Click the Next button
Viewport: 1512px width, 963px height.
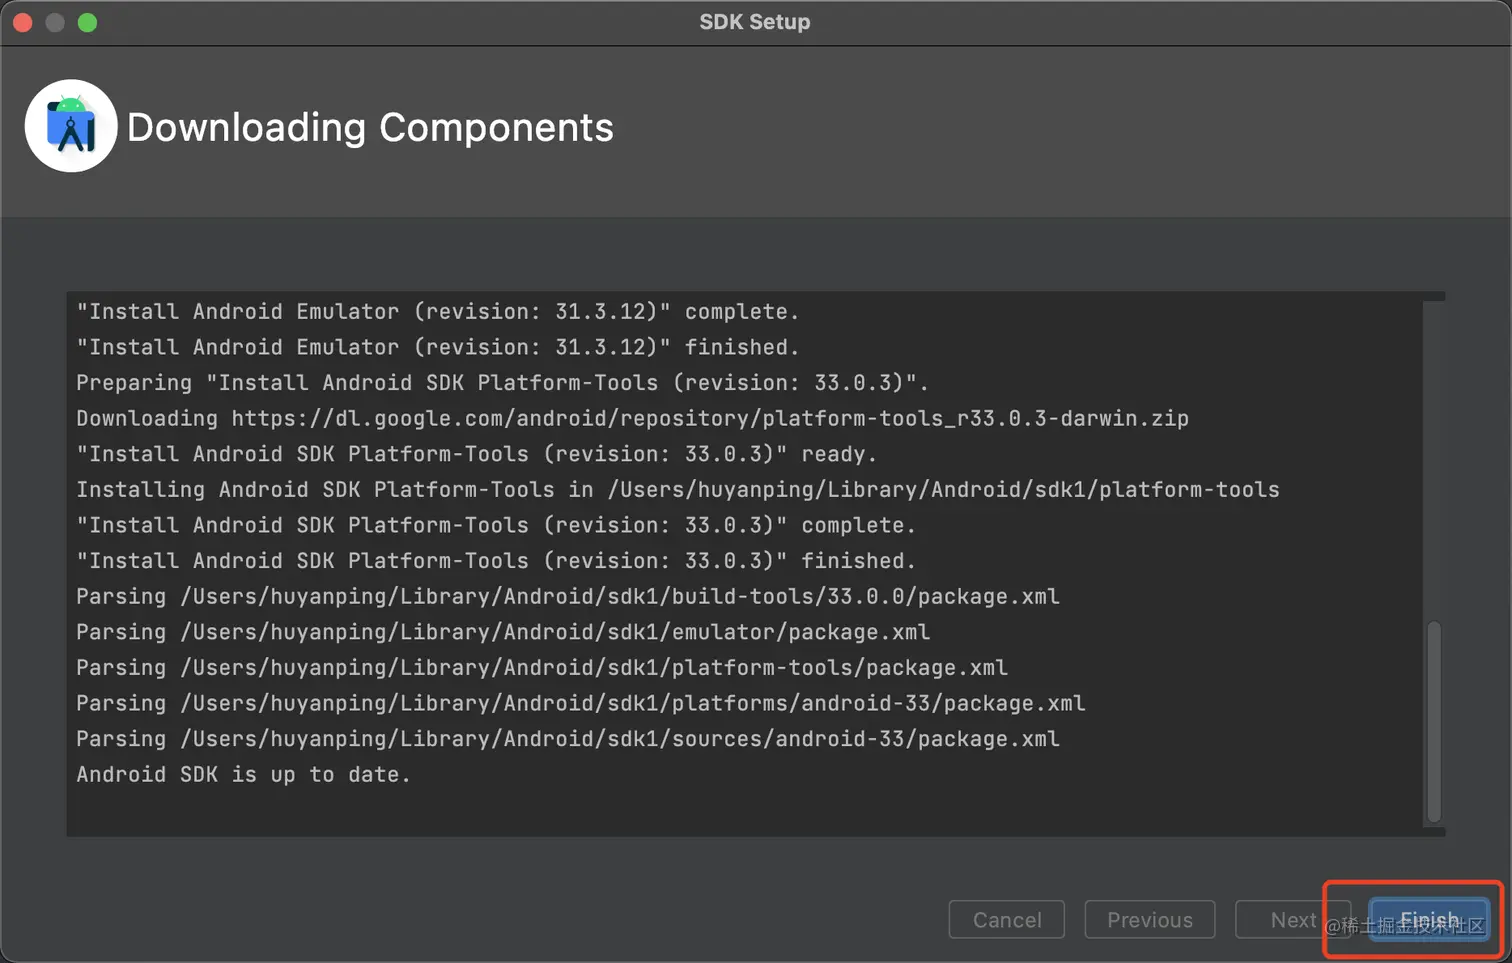[x=1292, y=920]
